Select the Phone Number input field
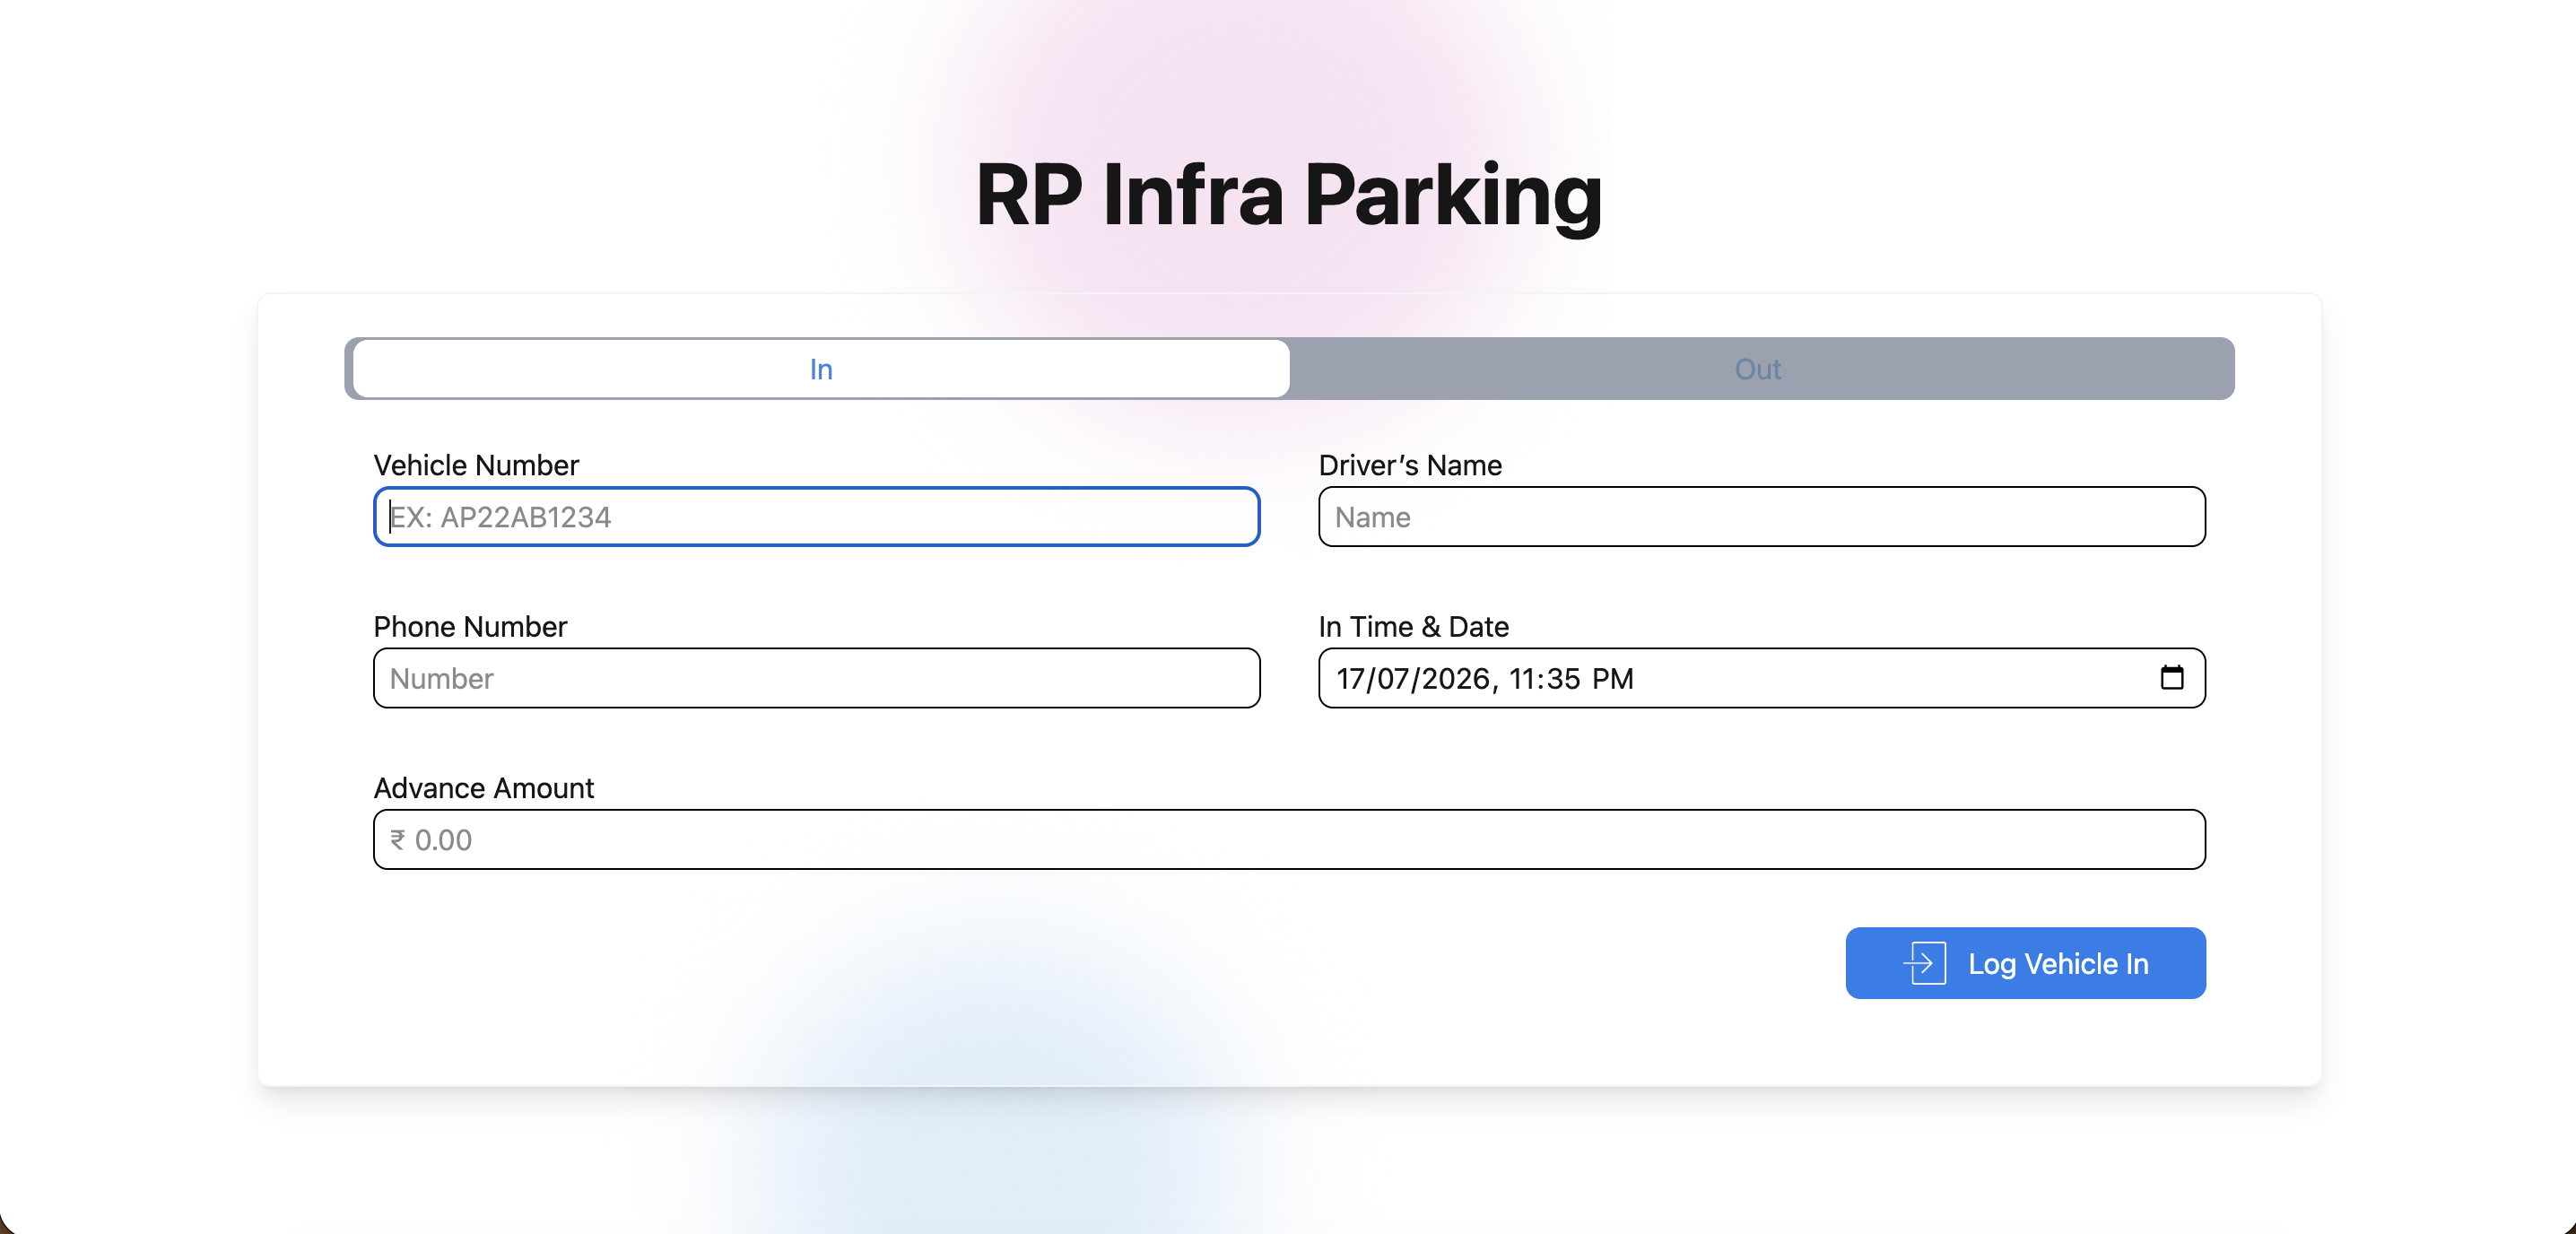This screenshot has height=1234, width=2576. tap(816, 678)
